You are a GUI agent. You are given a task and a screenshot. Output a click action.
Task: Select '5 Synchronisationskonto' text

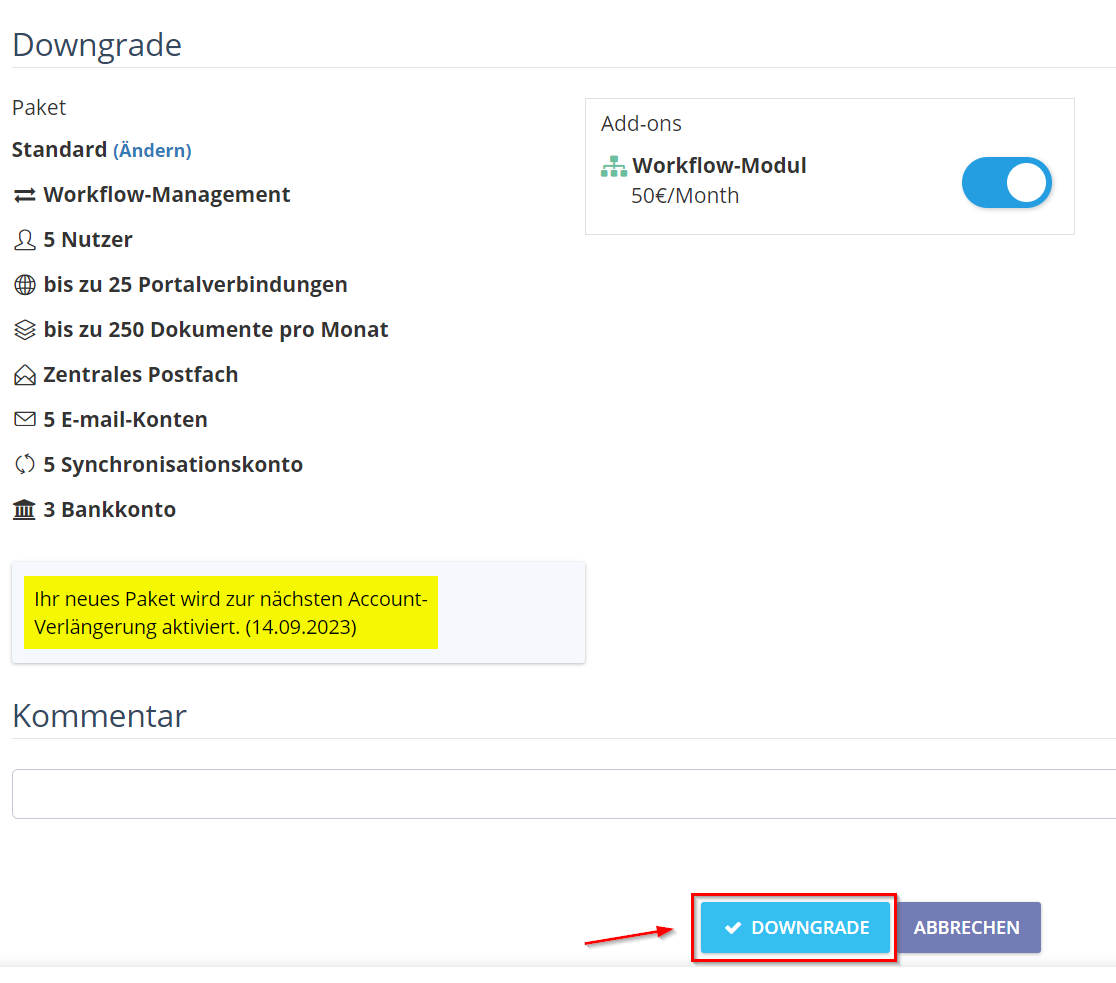173,464
